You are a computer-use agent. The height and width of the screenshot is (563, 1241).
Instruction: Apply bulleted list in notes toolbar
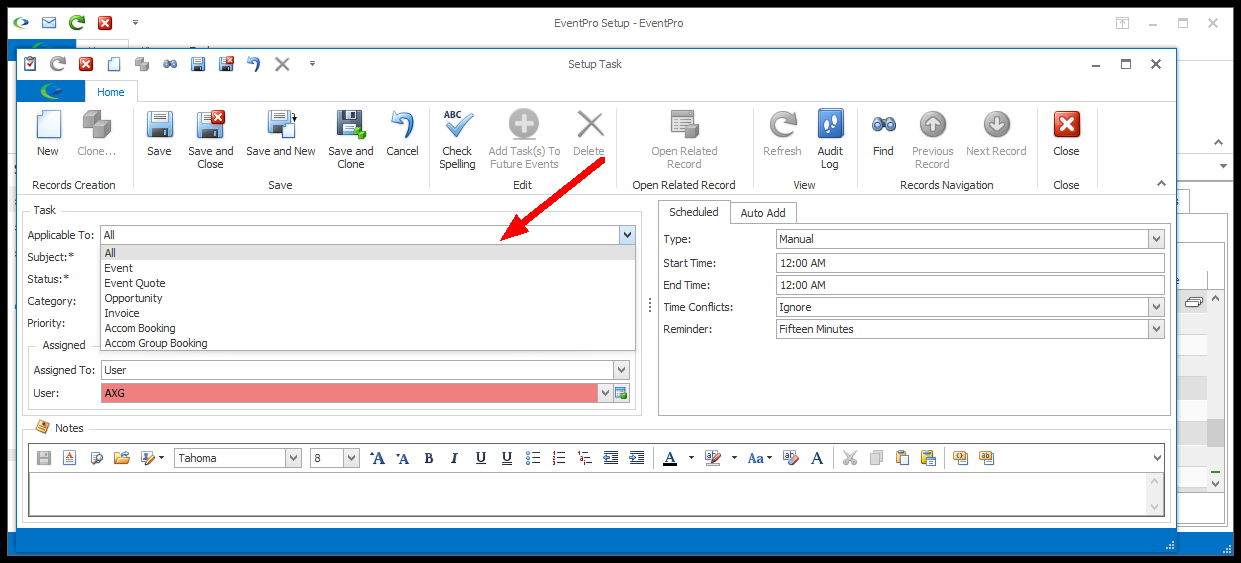coord(533,458)
